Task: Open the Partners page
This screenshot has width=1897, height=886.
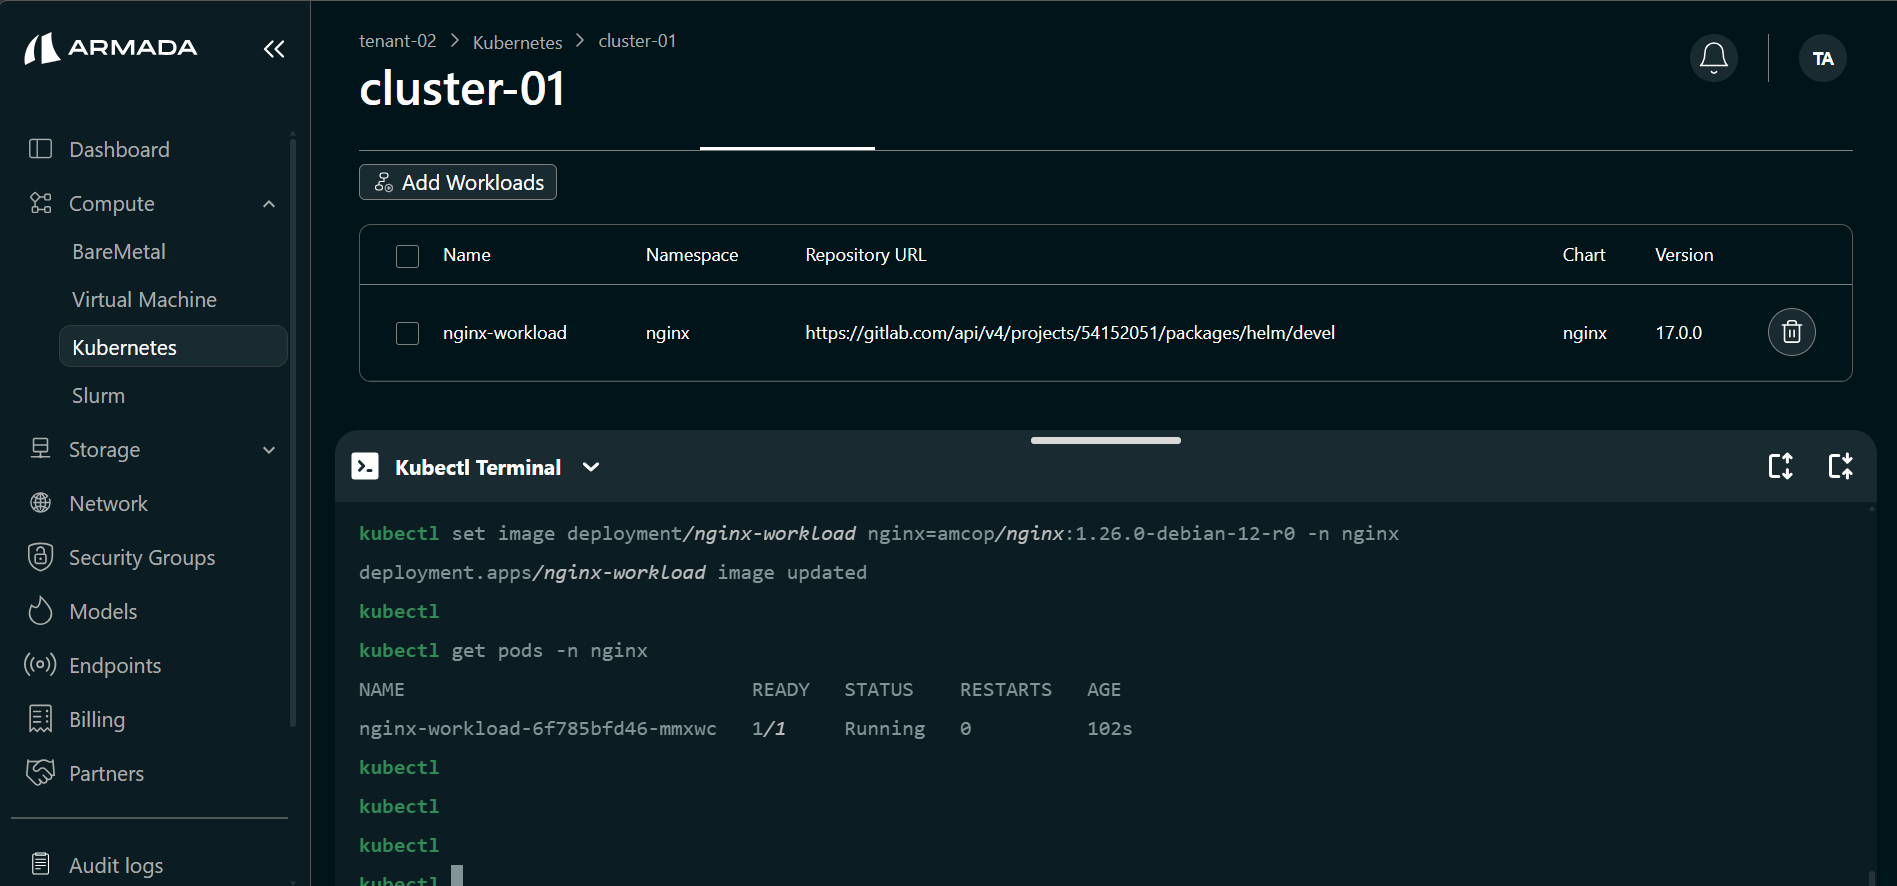Action: pos(106,774)
